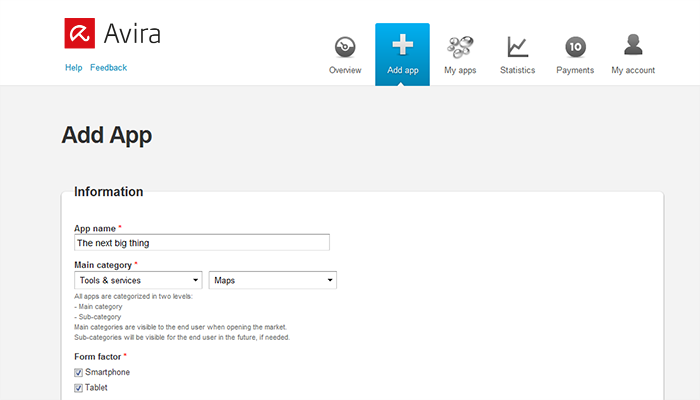This screenshot has height=400, width=700.
Task: Open the Statistics chart icon
Action: click(x=517, y=47)
